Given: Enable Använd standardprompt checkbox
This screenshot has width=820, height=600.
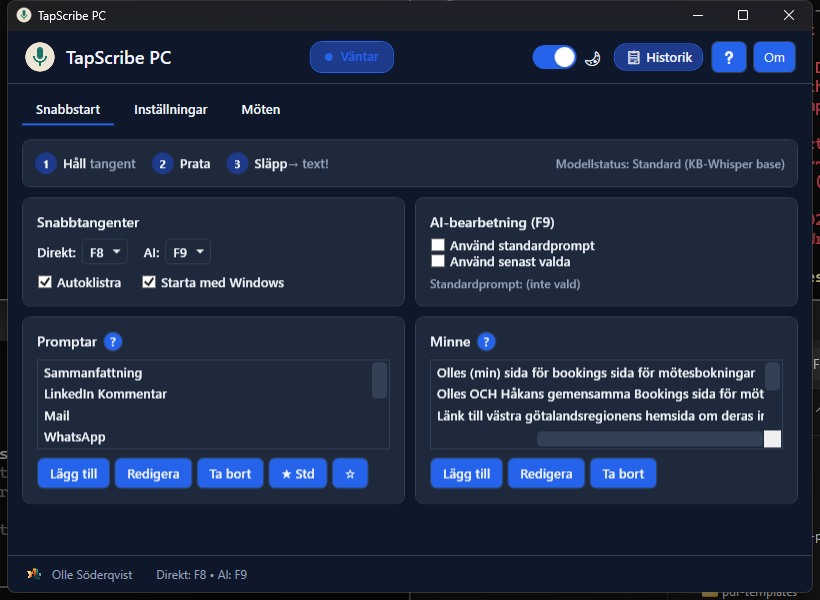Looking at the screenshot, I should click(438, 245).
